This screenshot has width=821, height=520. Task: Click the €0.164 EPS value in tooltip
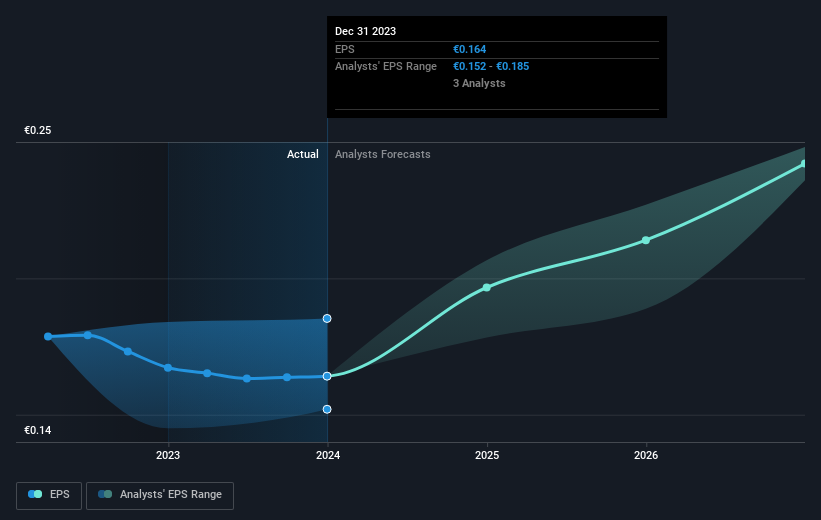[470, 49]
